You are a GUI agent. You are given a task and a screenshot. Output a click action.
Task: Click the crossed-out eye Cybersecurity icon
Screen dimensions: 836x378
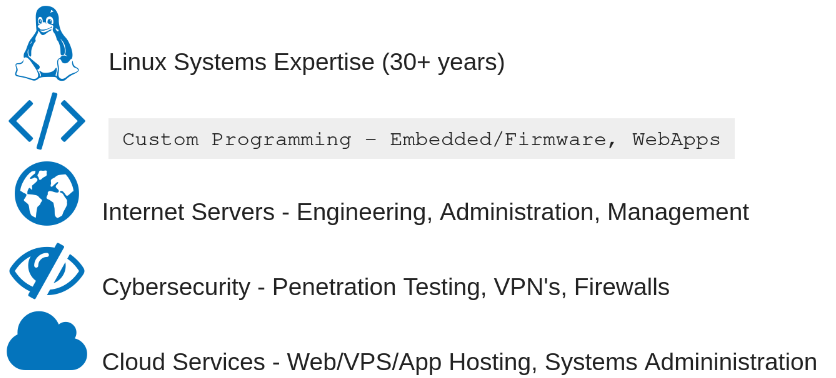(x=47, y=271)
